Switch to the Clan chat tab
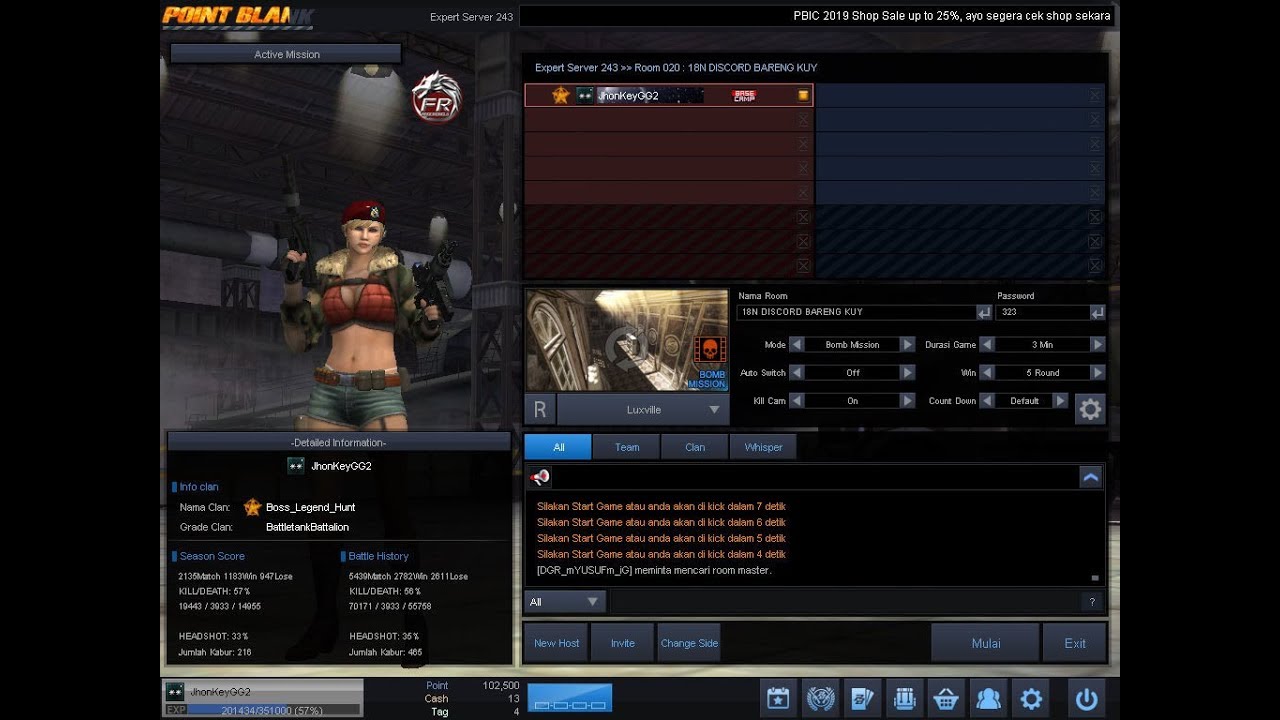The height and width of the screenshot is (720, 1280). click(x=695, y=447)
